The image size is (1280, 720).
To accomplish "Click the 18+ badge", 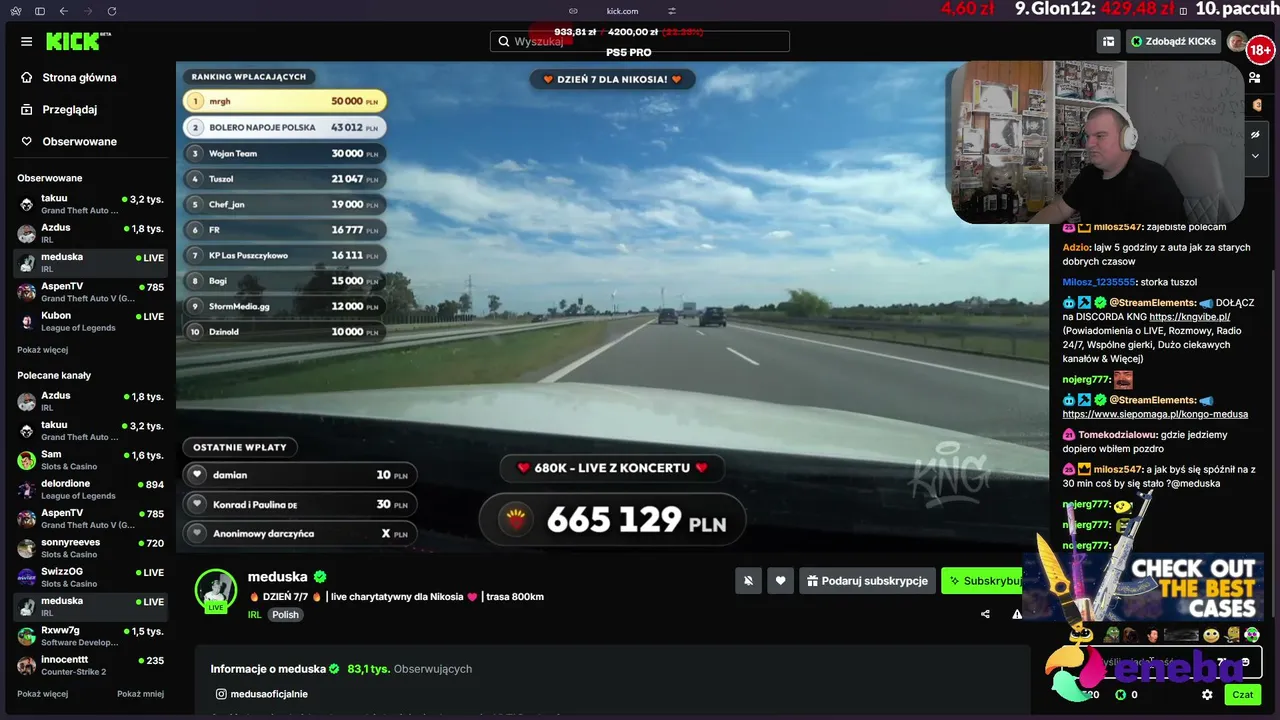I will [1260, 49].
